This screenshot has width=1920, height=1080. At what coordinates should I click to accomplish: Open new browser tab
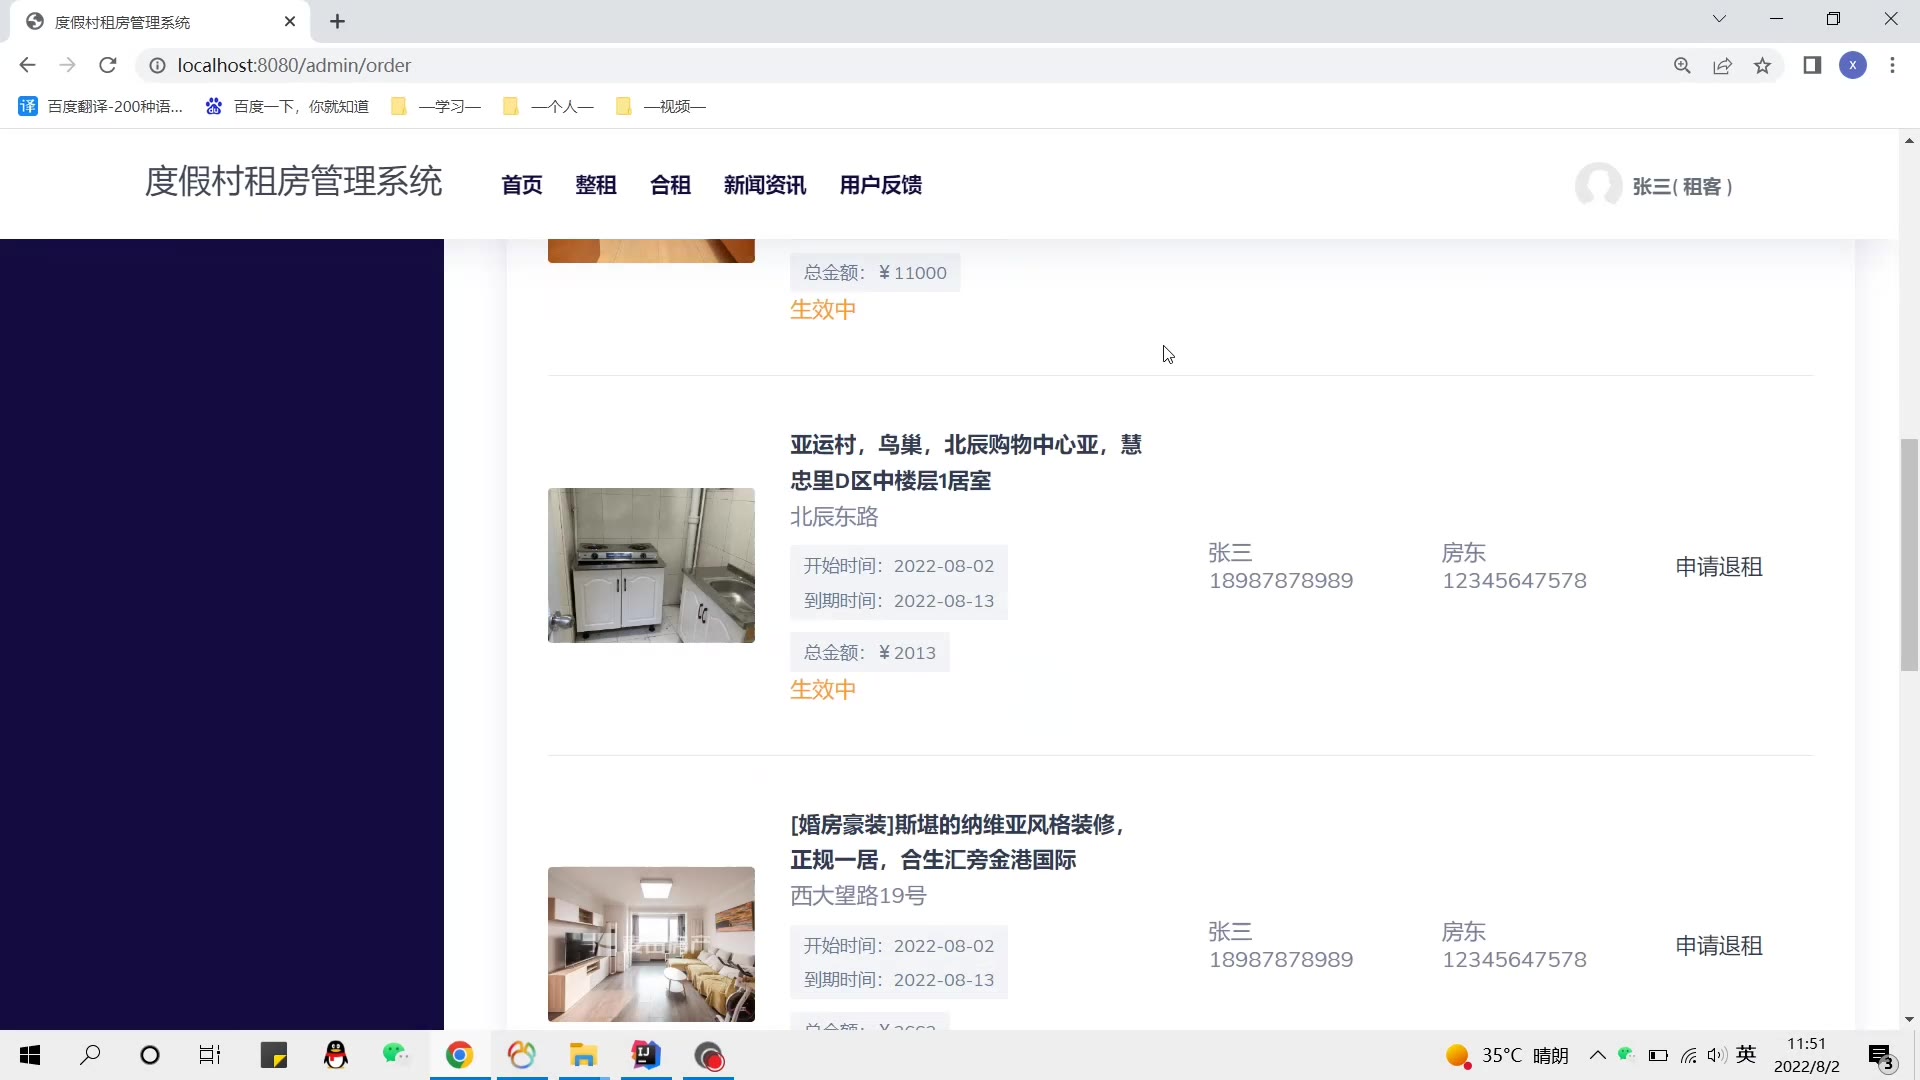click(x=337, y=21)
